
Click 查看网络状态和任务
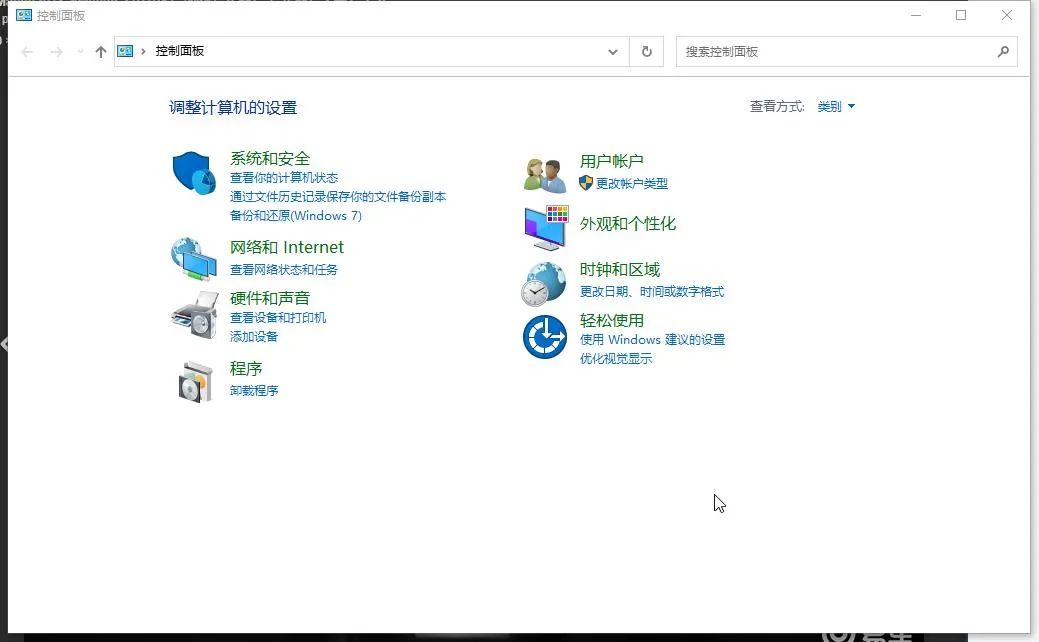click(287, 269)
